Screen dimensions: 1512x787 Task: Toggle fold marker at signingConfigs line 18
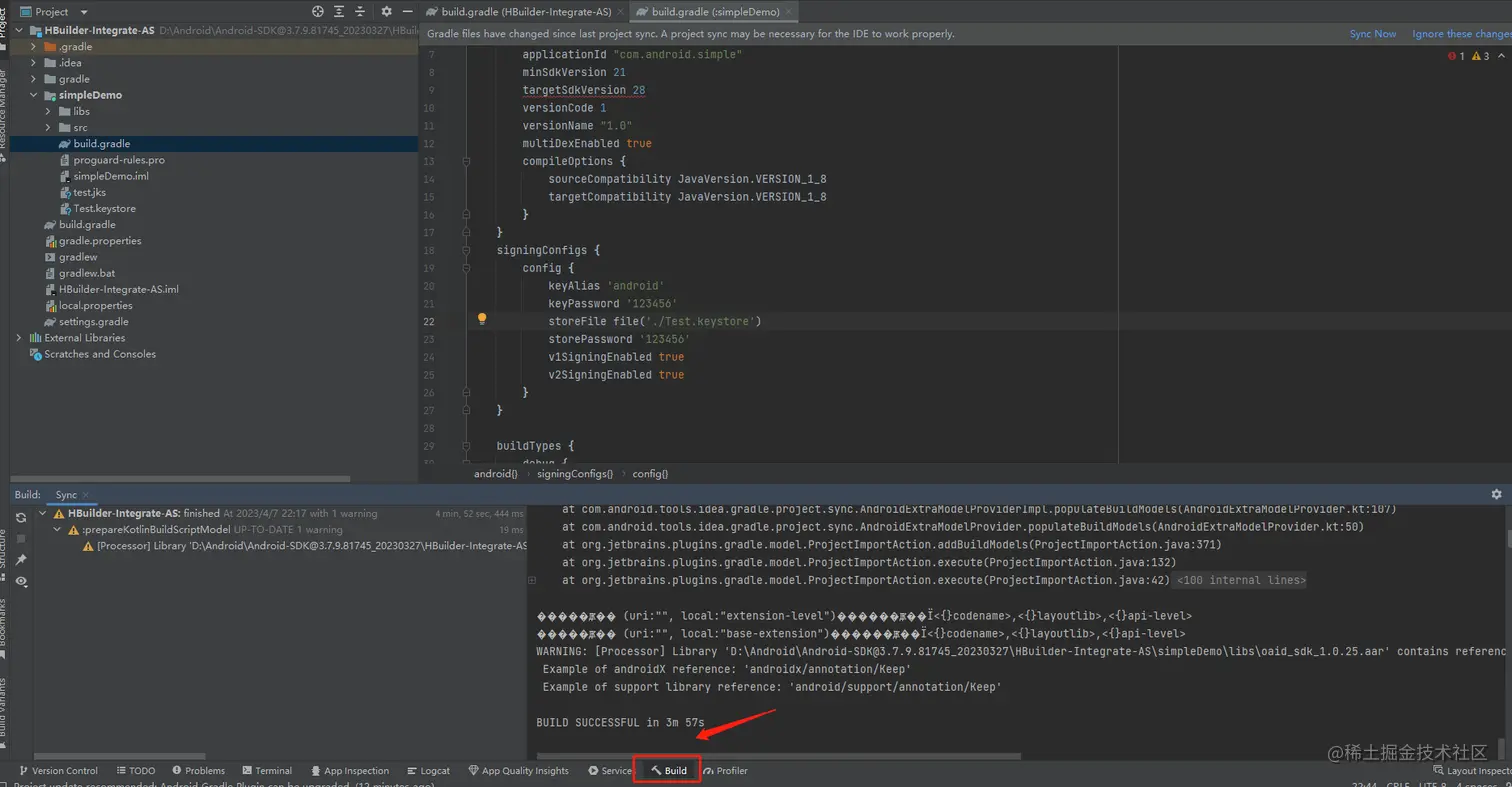(466, 250)
